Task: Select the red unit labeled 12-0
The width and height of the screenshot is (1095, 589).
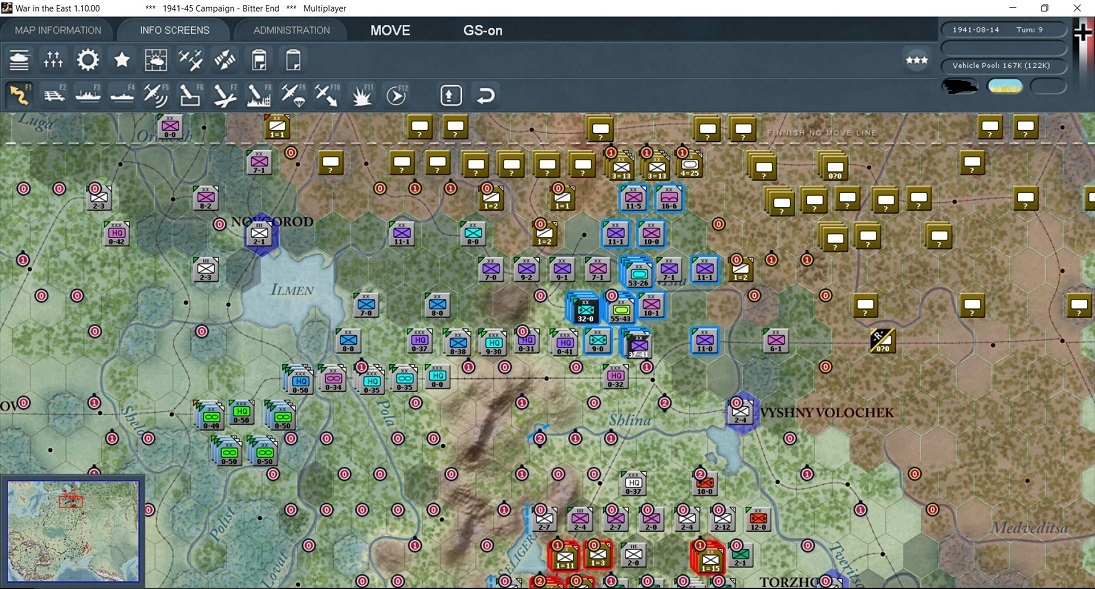Action: [758, 518]
